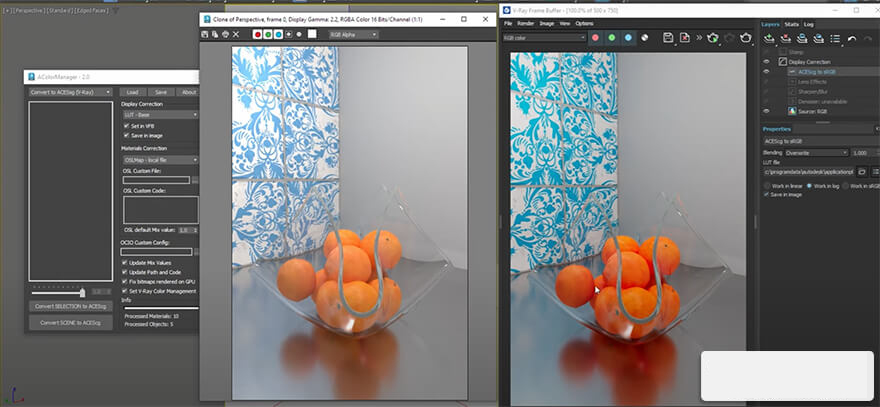Viewport: 880px width, 407px height.
Task: Toggle Source: RGB layer visibility eye
Action: tap(766, 111)
